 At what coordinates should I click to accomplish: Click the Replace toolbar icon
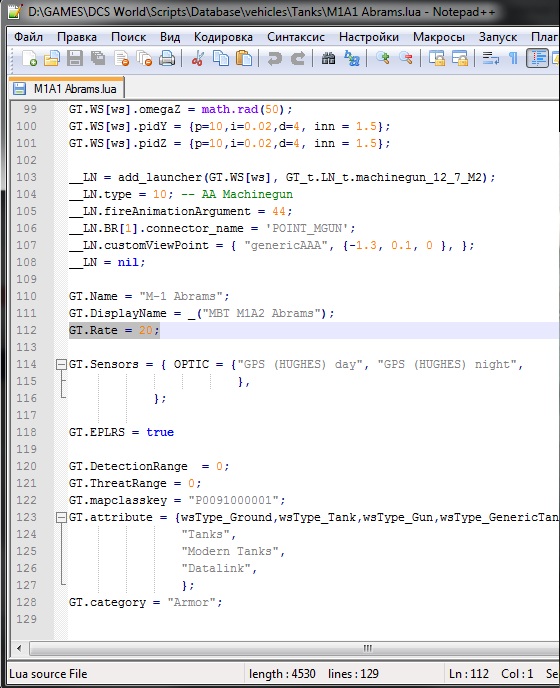point(352,58)
